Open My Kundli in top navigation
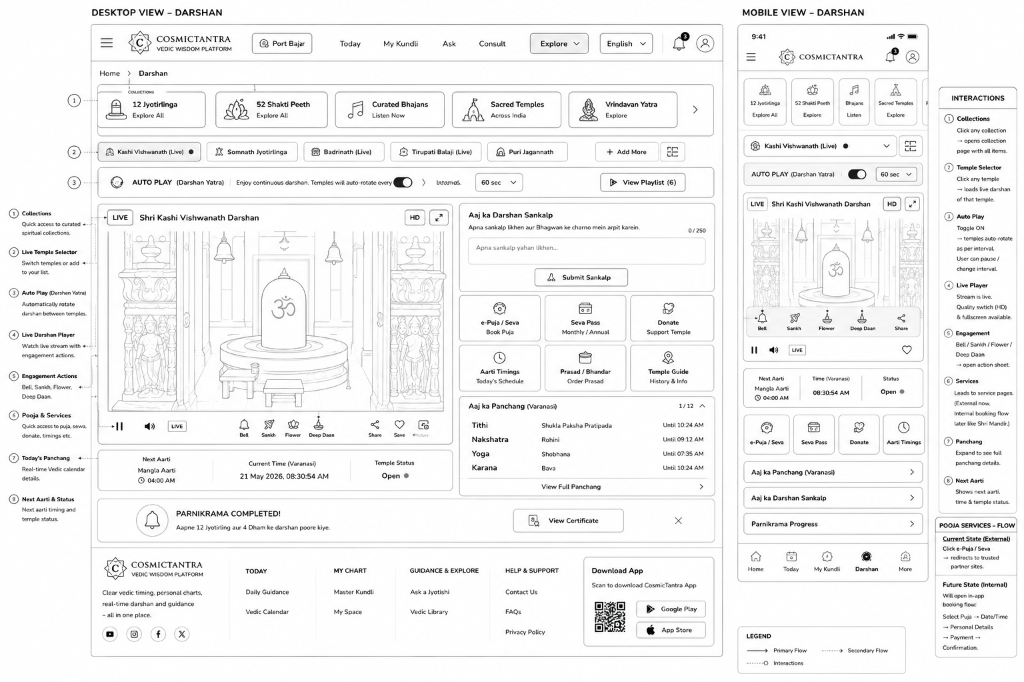This screenshot has width=1024, height=682. point(400,44)
